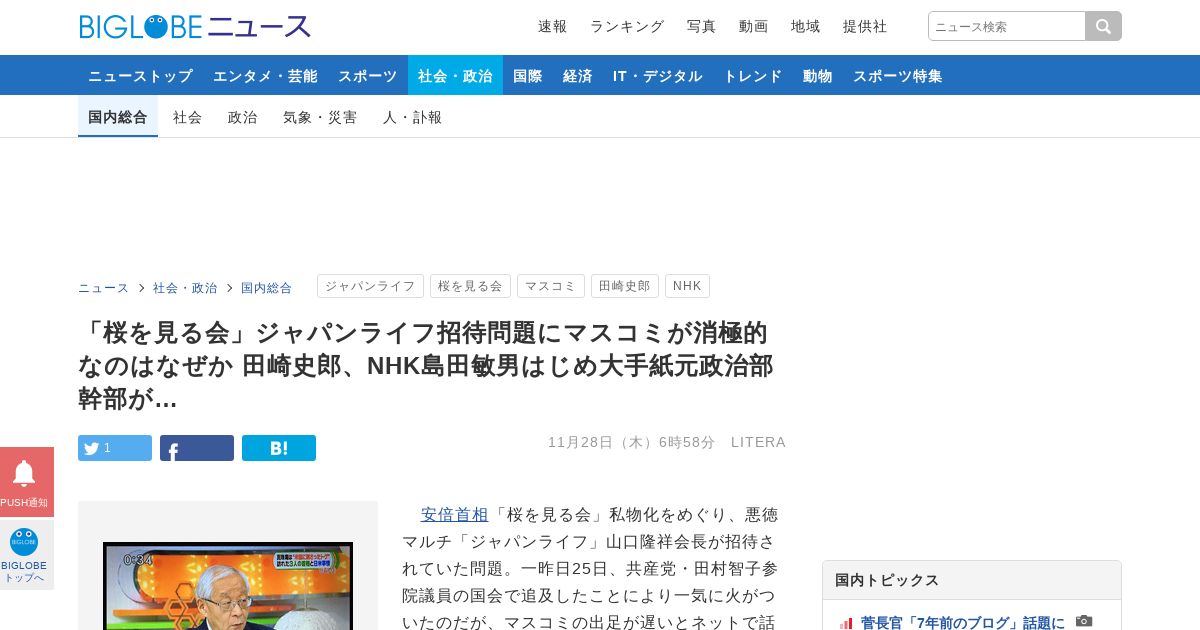
Task: Open the ランキング header link
Action: (627, 26)
